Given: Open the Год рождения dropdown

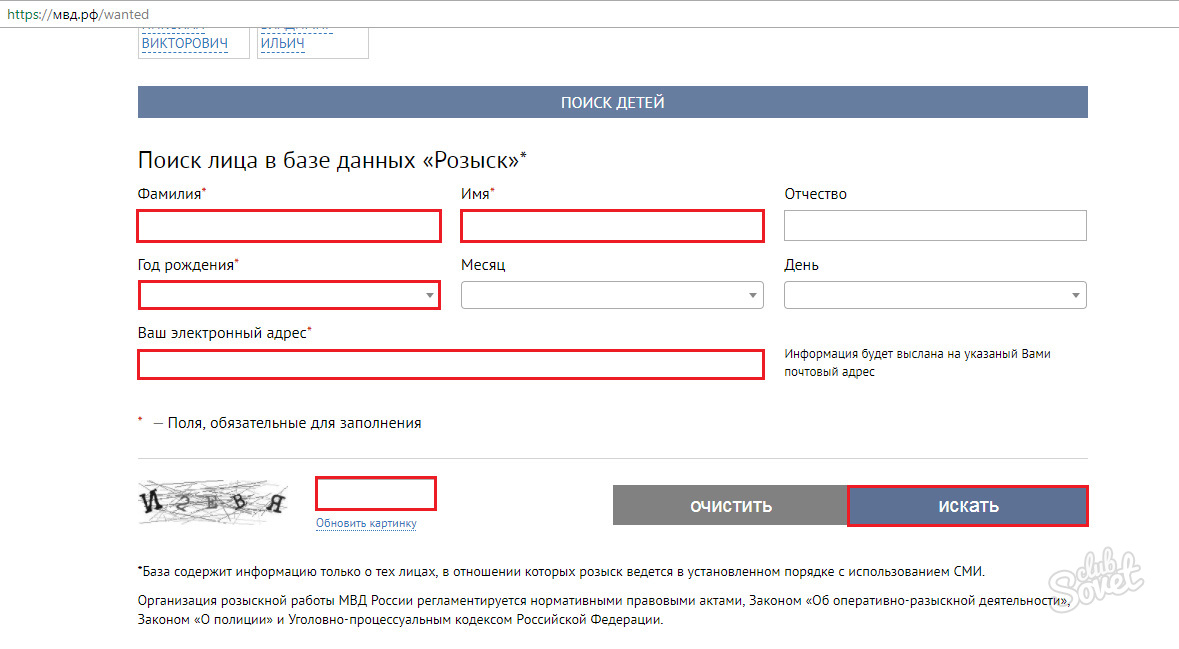Looking at the screenshot, I should [289, 295].
